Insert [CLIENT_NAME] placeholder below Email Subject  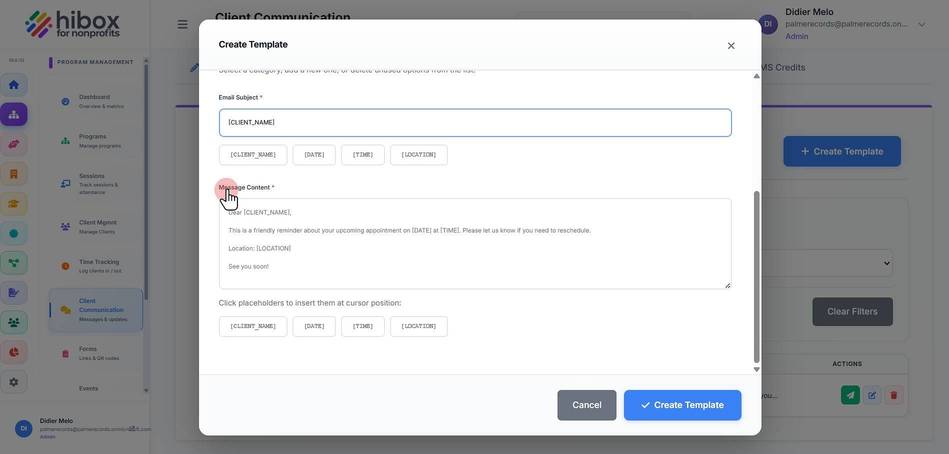pyautogui.click(x=253, y=155)
